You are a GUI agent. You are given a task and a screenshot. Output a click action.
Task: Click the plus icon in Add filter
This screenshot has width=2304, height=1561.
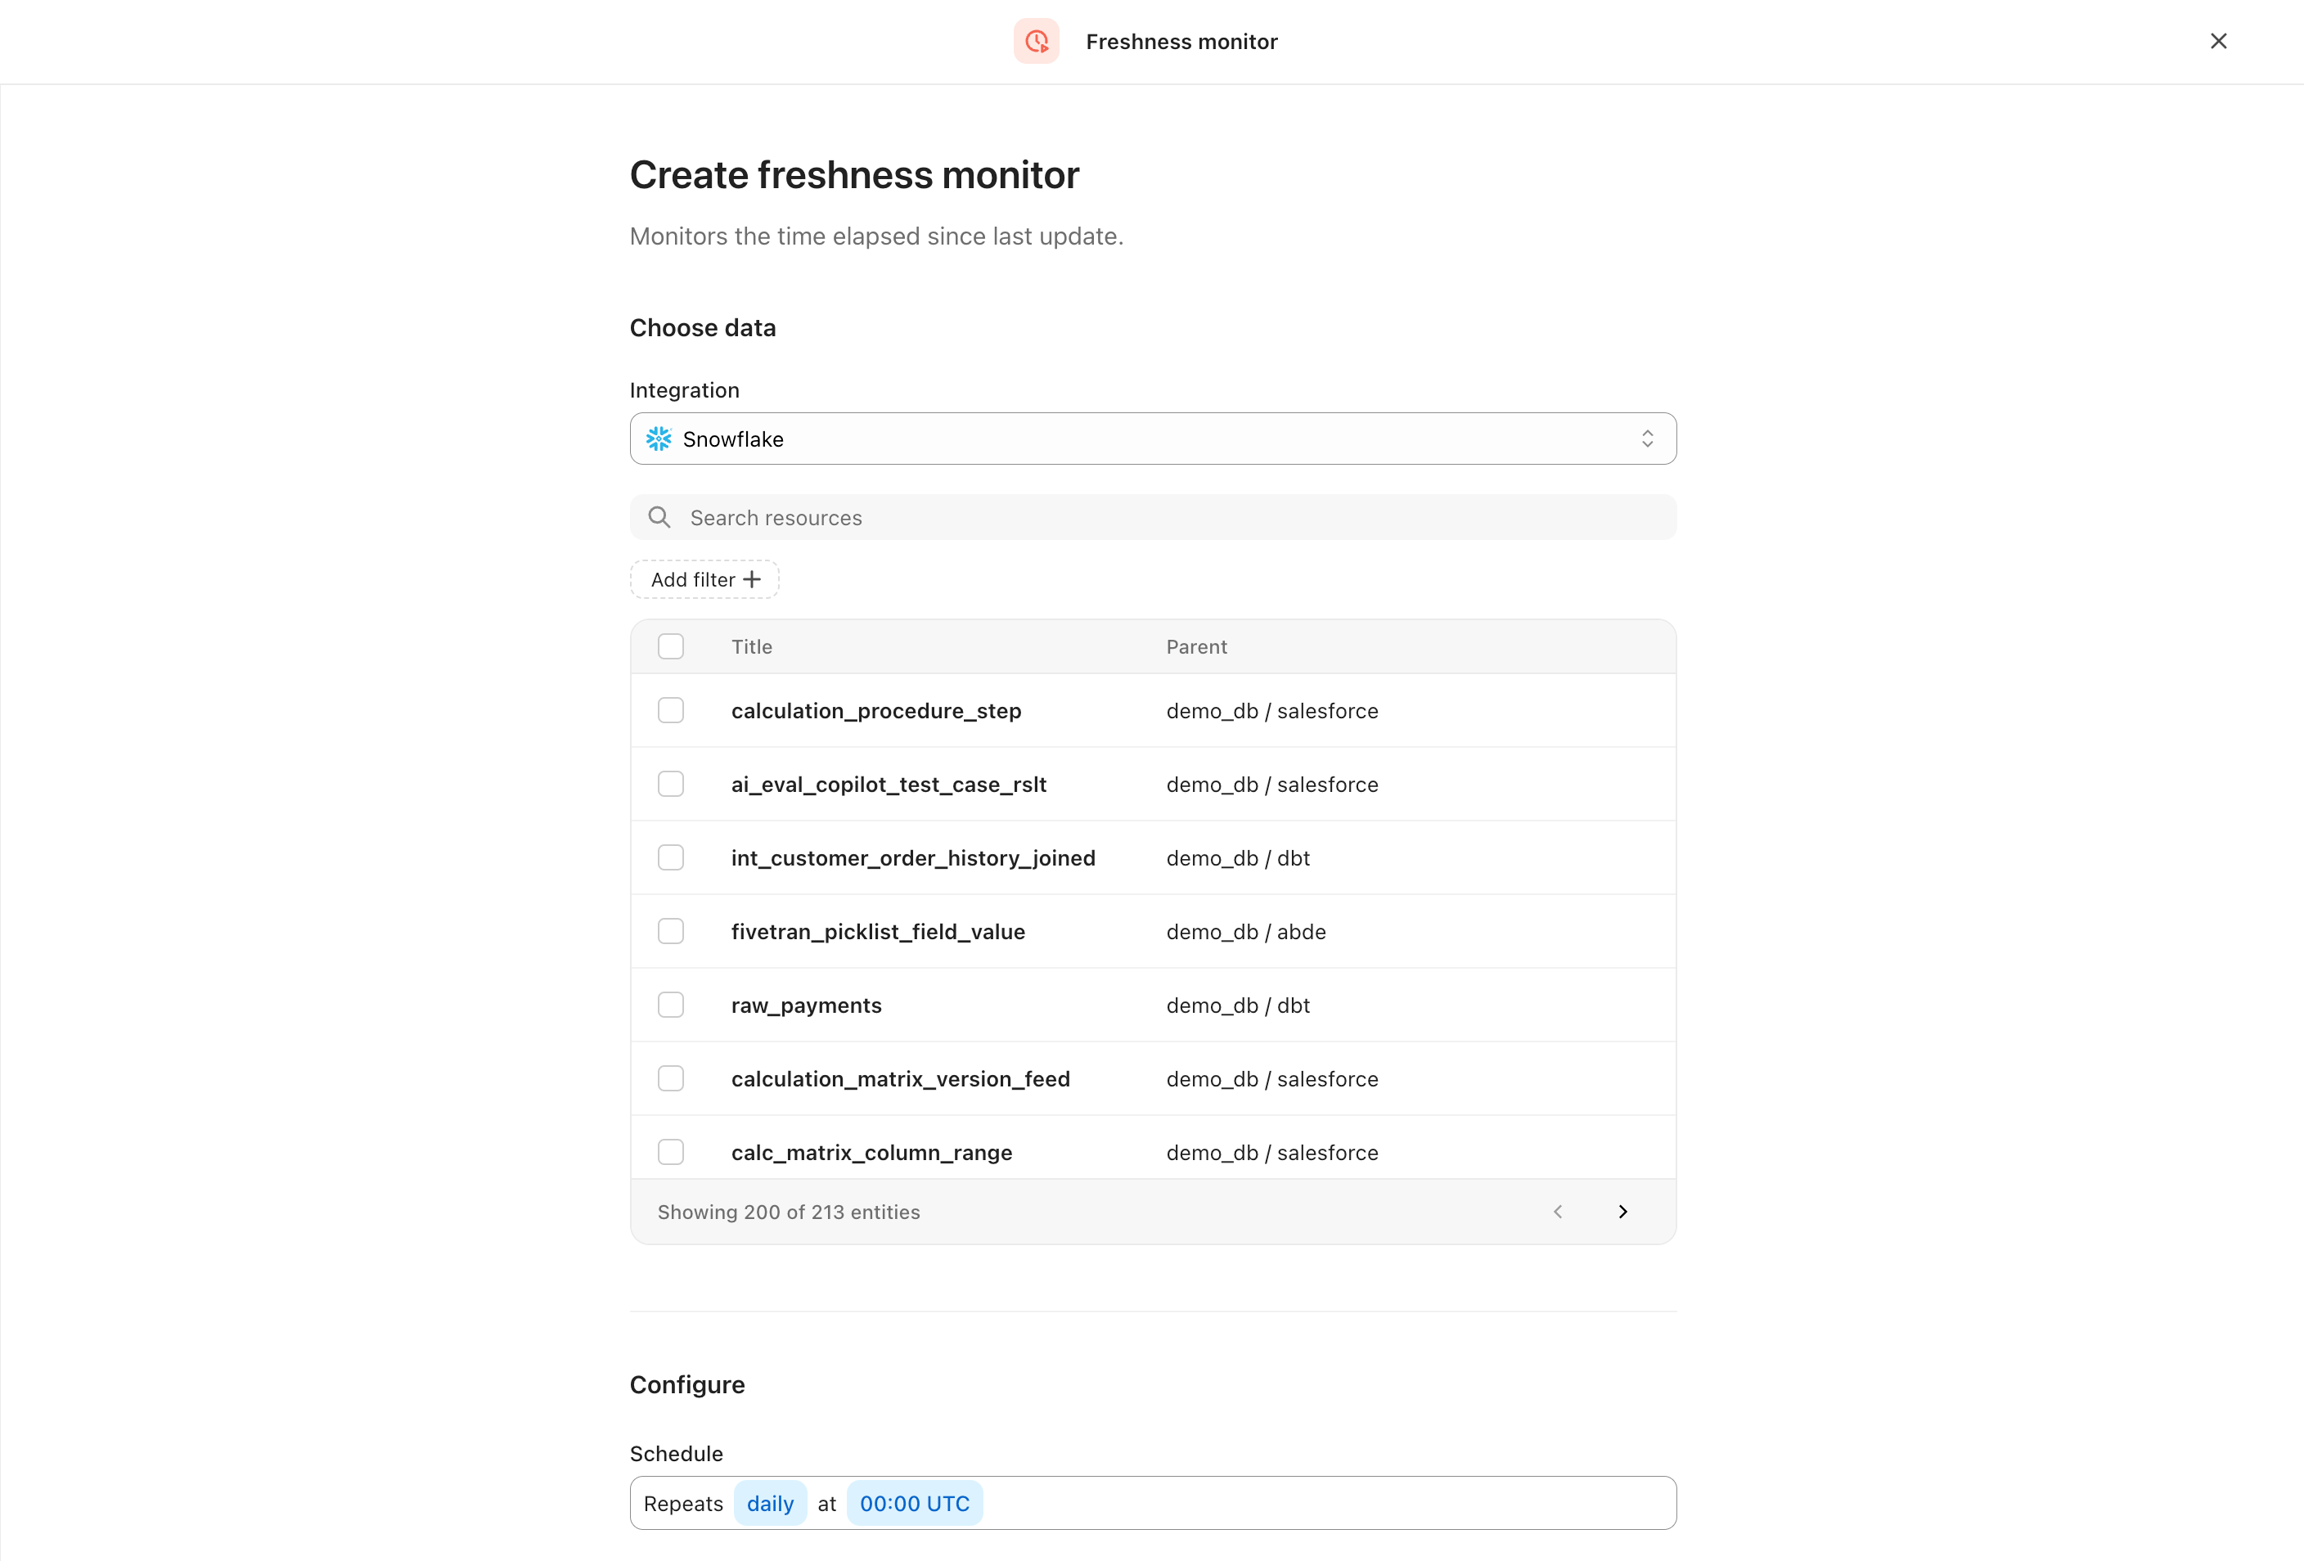(752, 579)
